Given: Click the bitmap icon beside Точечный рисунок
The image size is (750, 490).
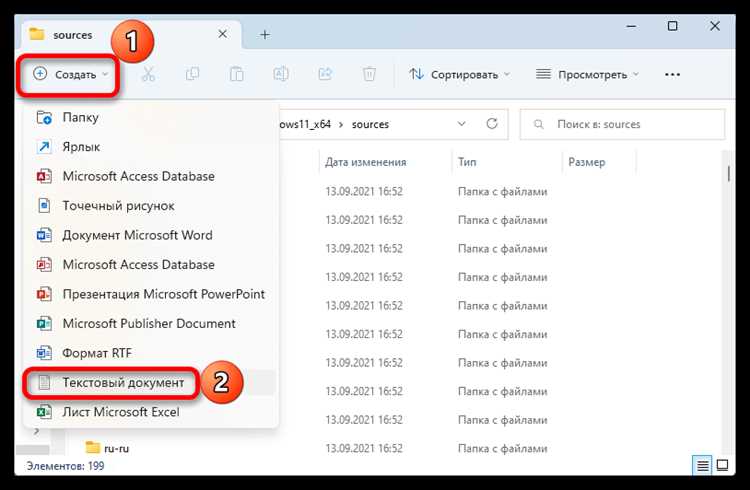Looking at the screenshot, I should [x=44, y=206].
